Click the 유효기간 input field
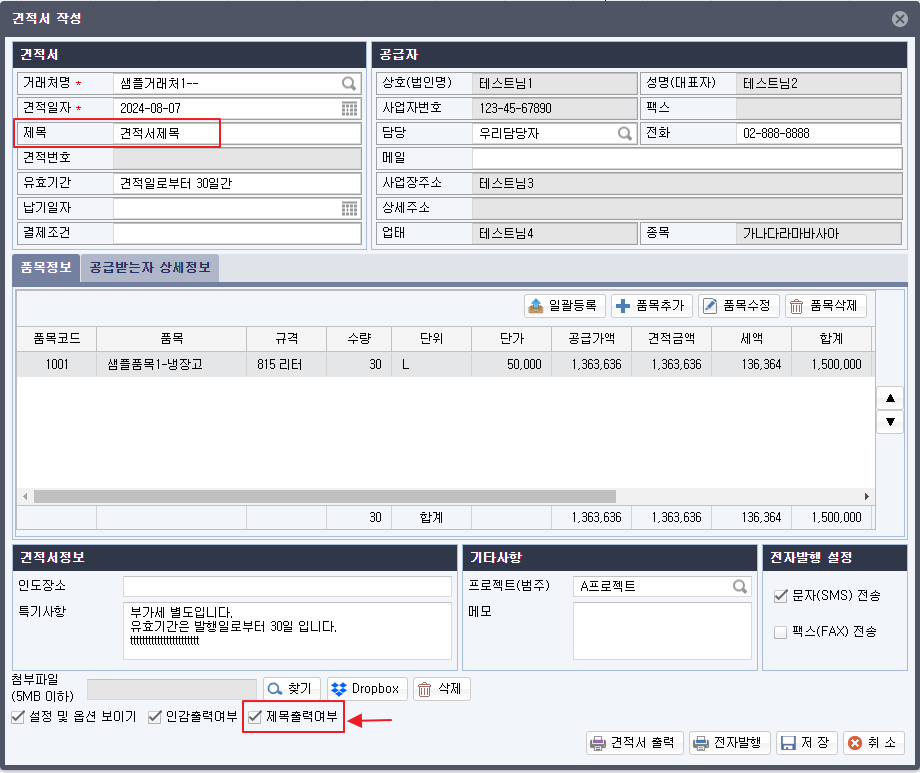 [237, 183]
